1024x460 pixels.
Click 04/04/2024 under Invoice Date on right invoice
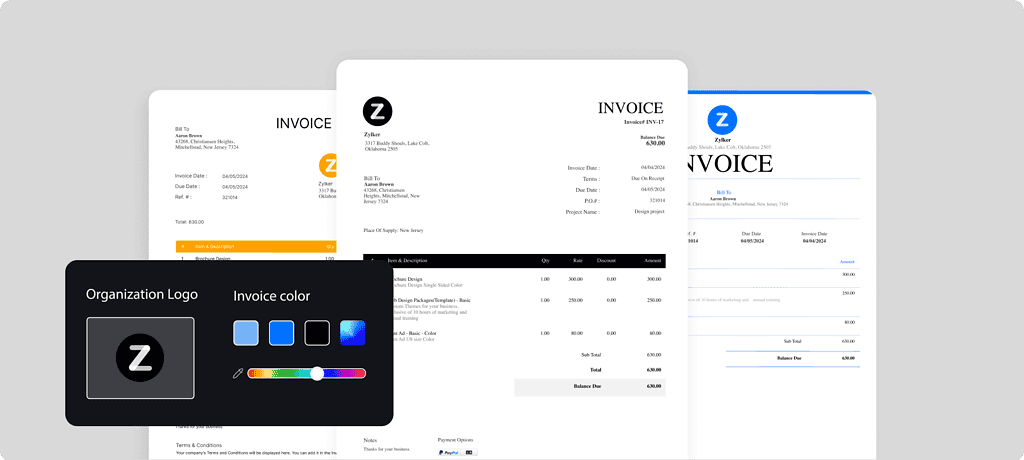coord(814,241)
